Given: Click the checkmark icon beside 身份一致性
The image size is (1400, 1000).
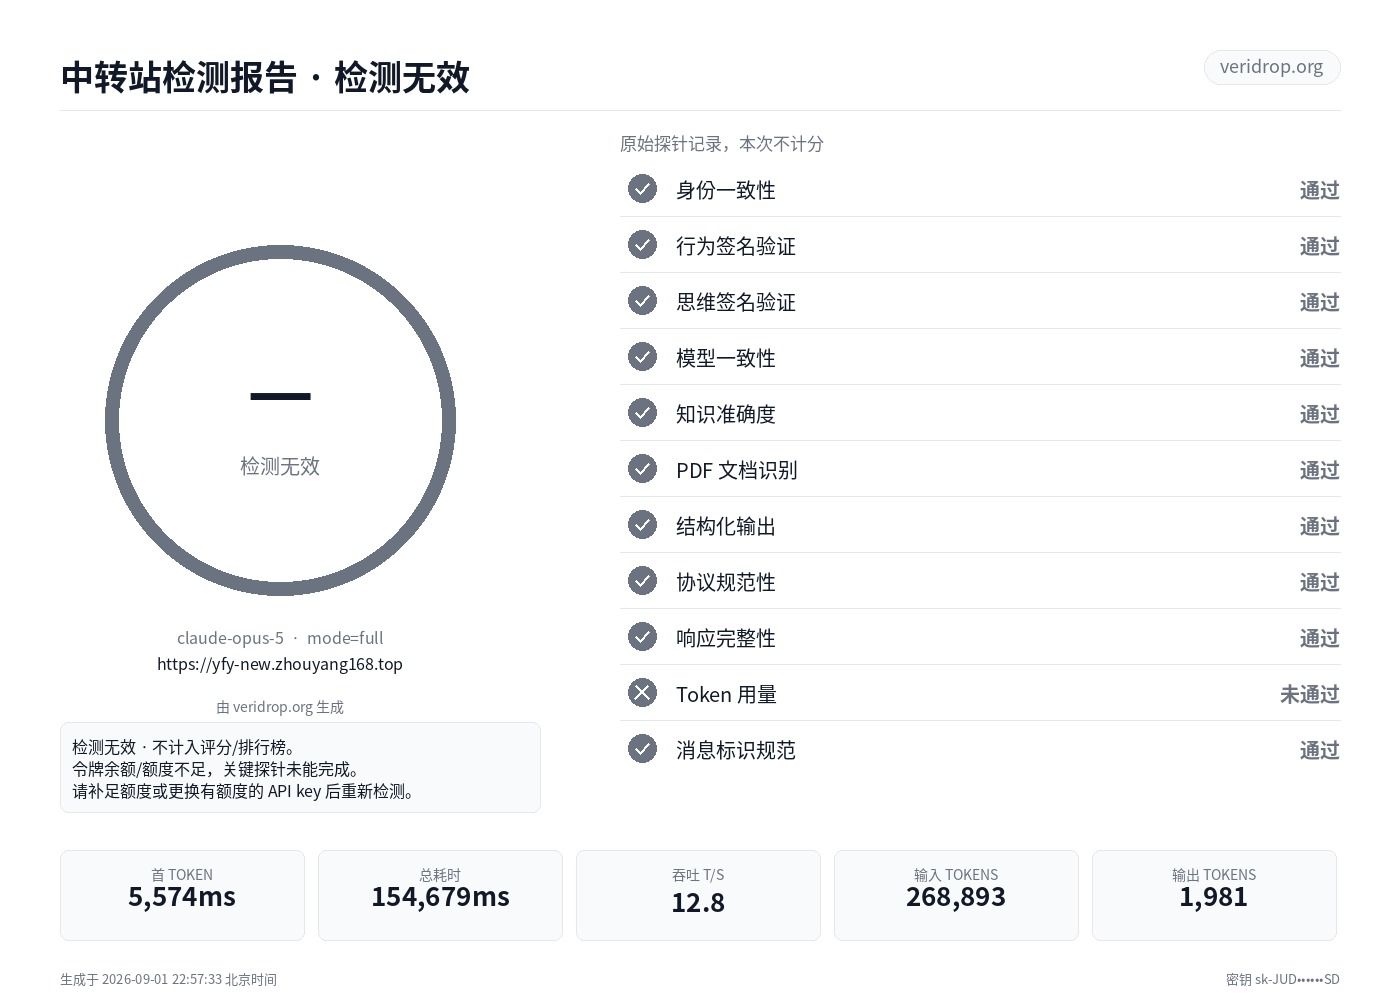Looking at the screenshot, I should (642, 189).
